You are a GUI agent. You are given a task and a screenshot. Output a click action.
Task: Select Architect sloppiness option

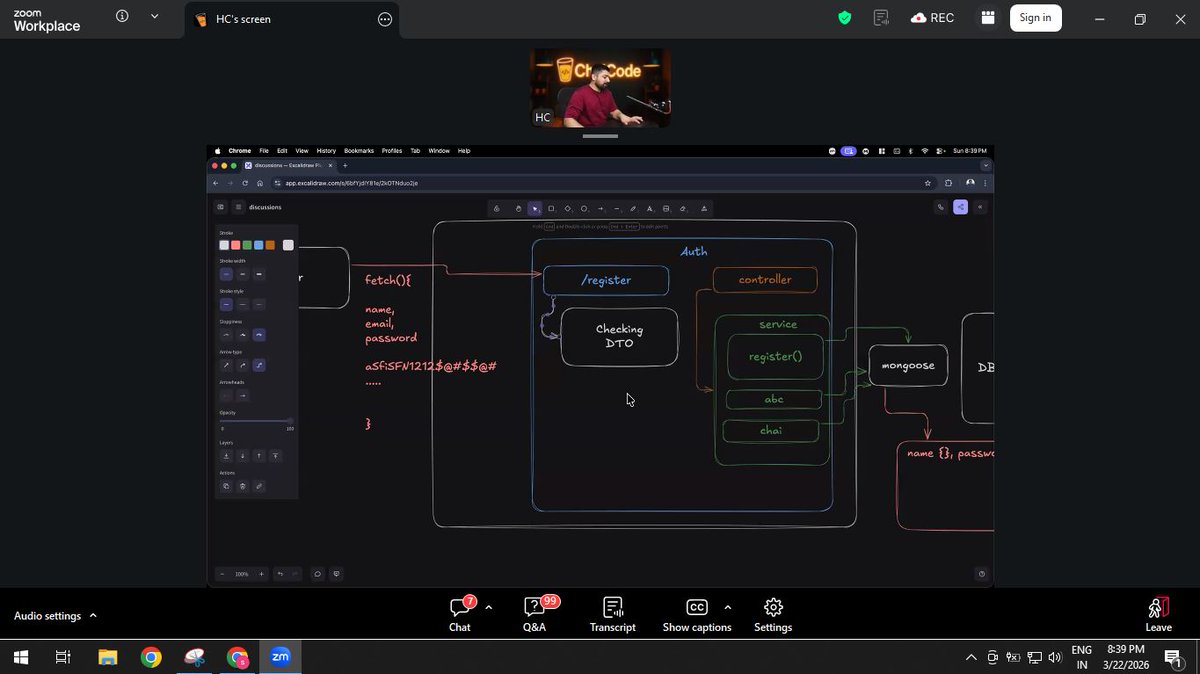[x=226, y=335]
